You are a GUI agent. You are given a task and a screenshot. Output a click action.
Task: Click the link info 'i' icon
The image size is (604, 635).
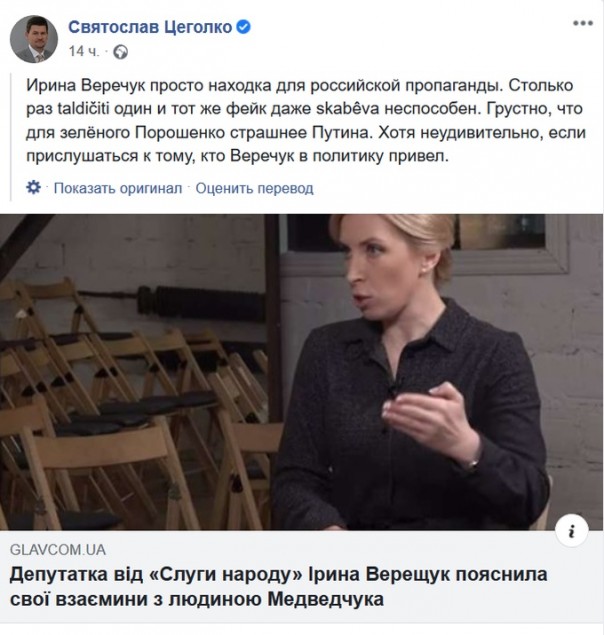click(572, 531)
